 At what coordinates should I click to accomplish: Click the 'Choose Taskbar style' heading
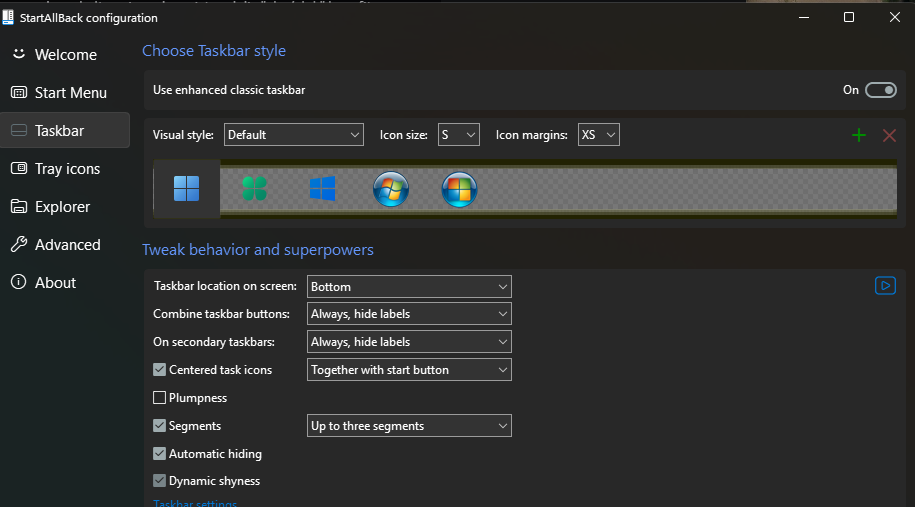pos(214,51)
